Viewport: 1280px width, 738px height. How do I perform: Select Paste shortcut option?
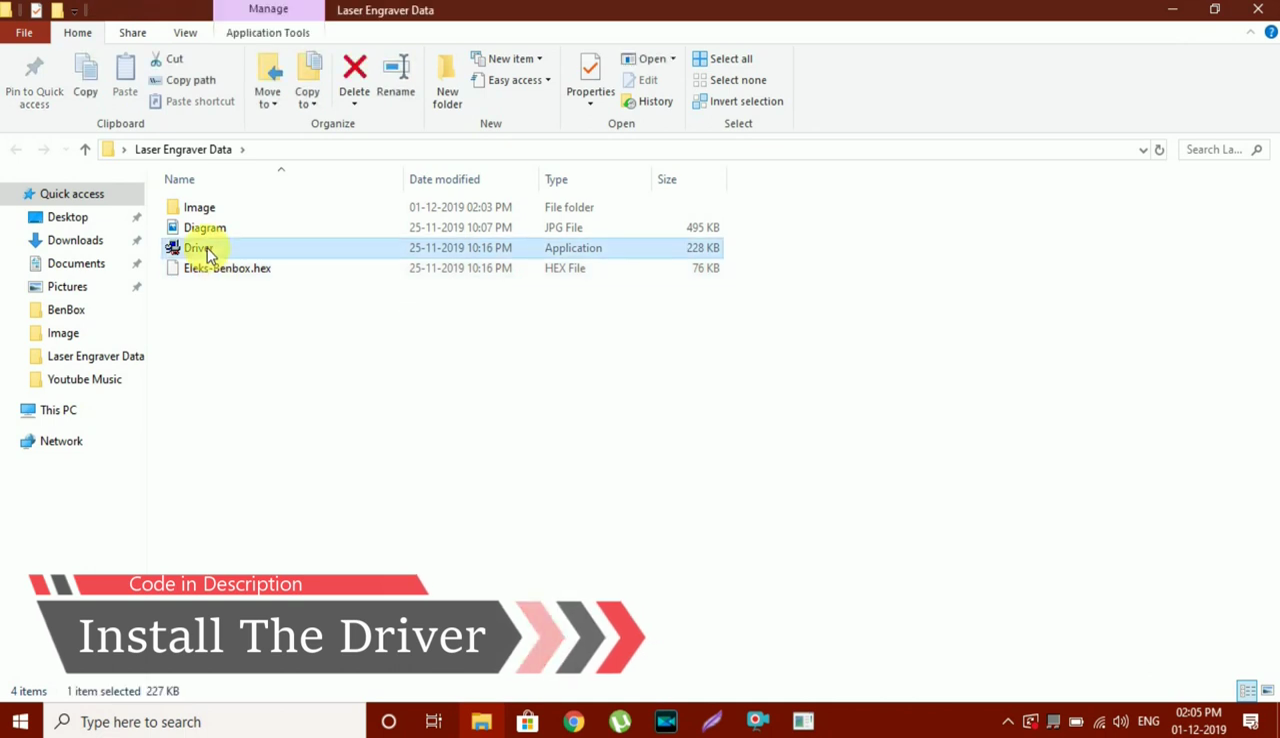(x=192, y=101)
